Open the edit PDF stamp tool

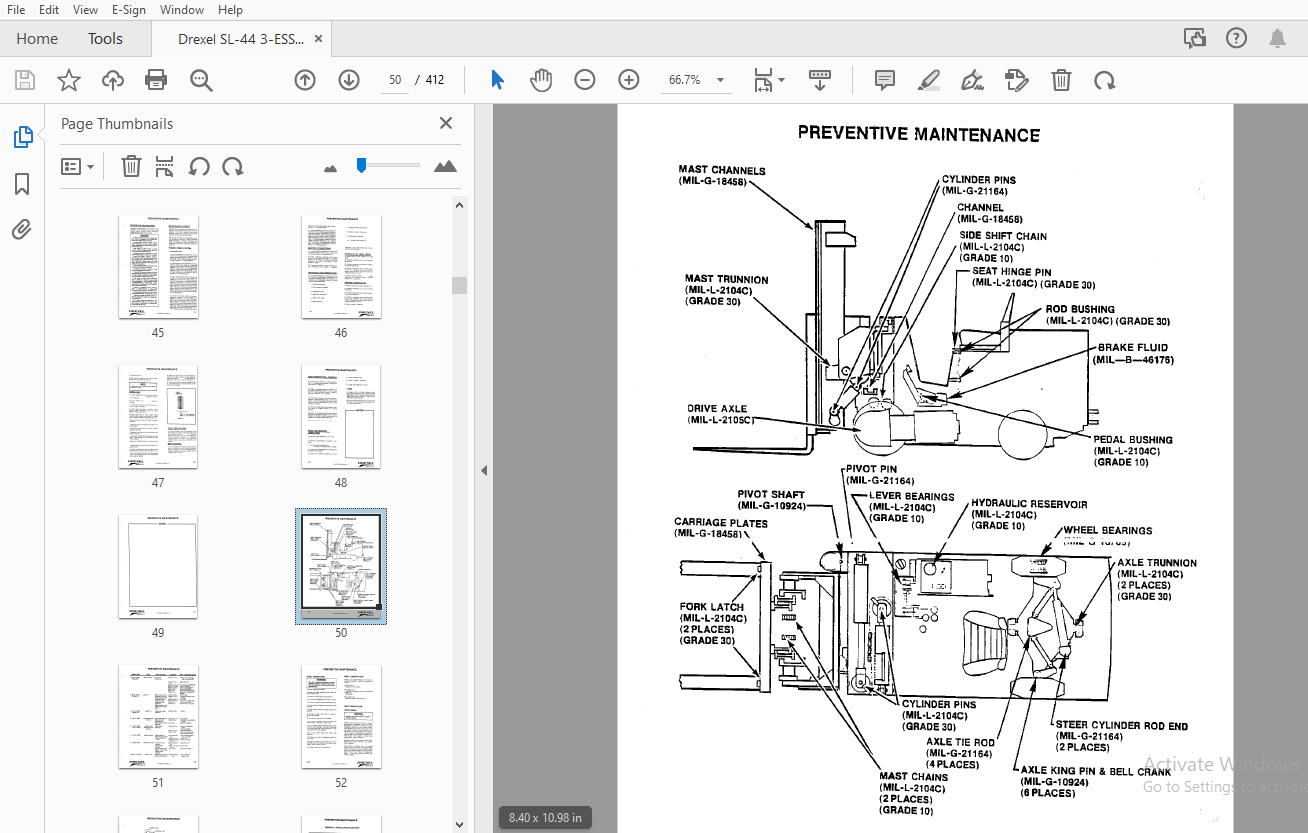tap(1016, 80)
